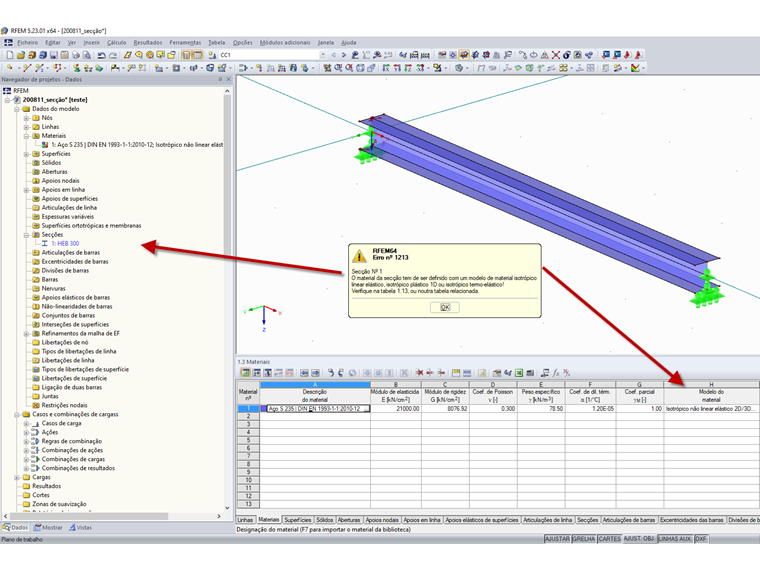
Task: Click the new line tool icon
Action: pos(27,68)
